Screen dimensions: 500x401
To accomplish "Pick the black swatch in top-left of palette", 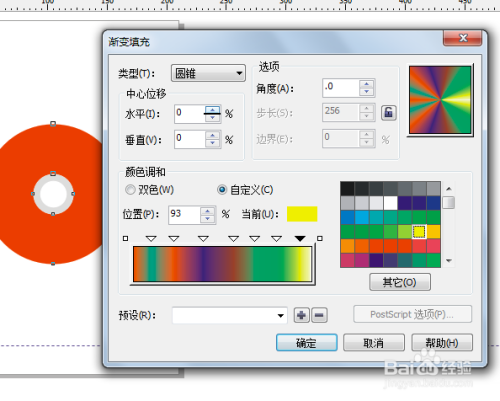I will point(348,188).
